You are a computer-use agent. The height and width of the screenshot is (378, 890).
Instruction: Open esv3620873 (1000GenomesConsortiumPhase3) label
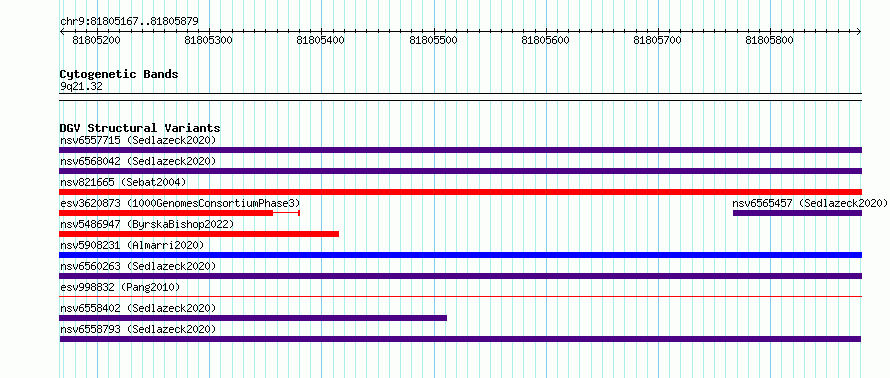(x=180, y=203)
